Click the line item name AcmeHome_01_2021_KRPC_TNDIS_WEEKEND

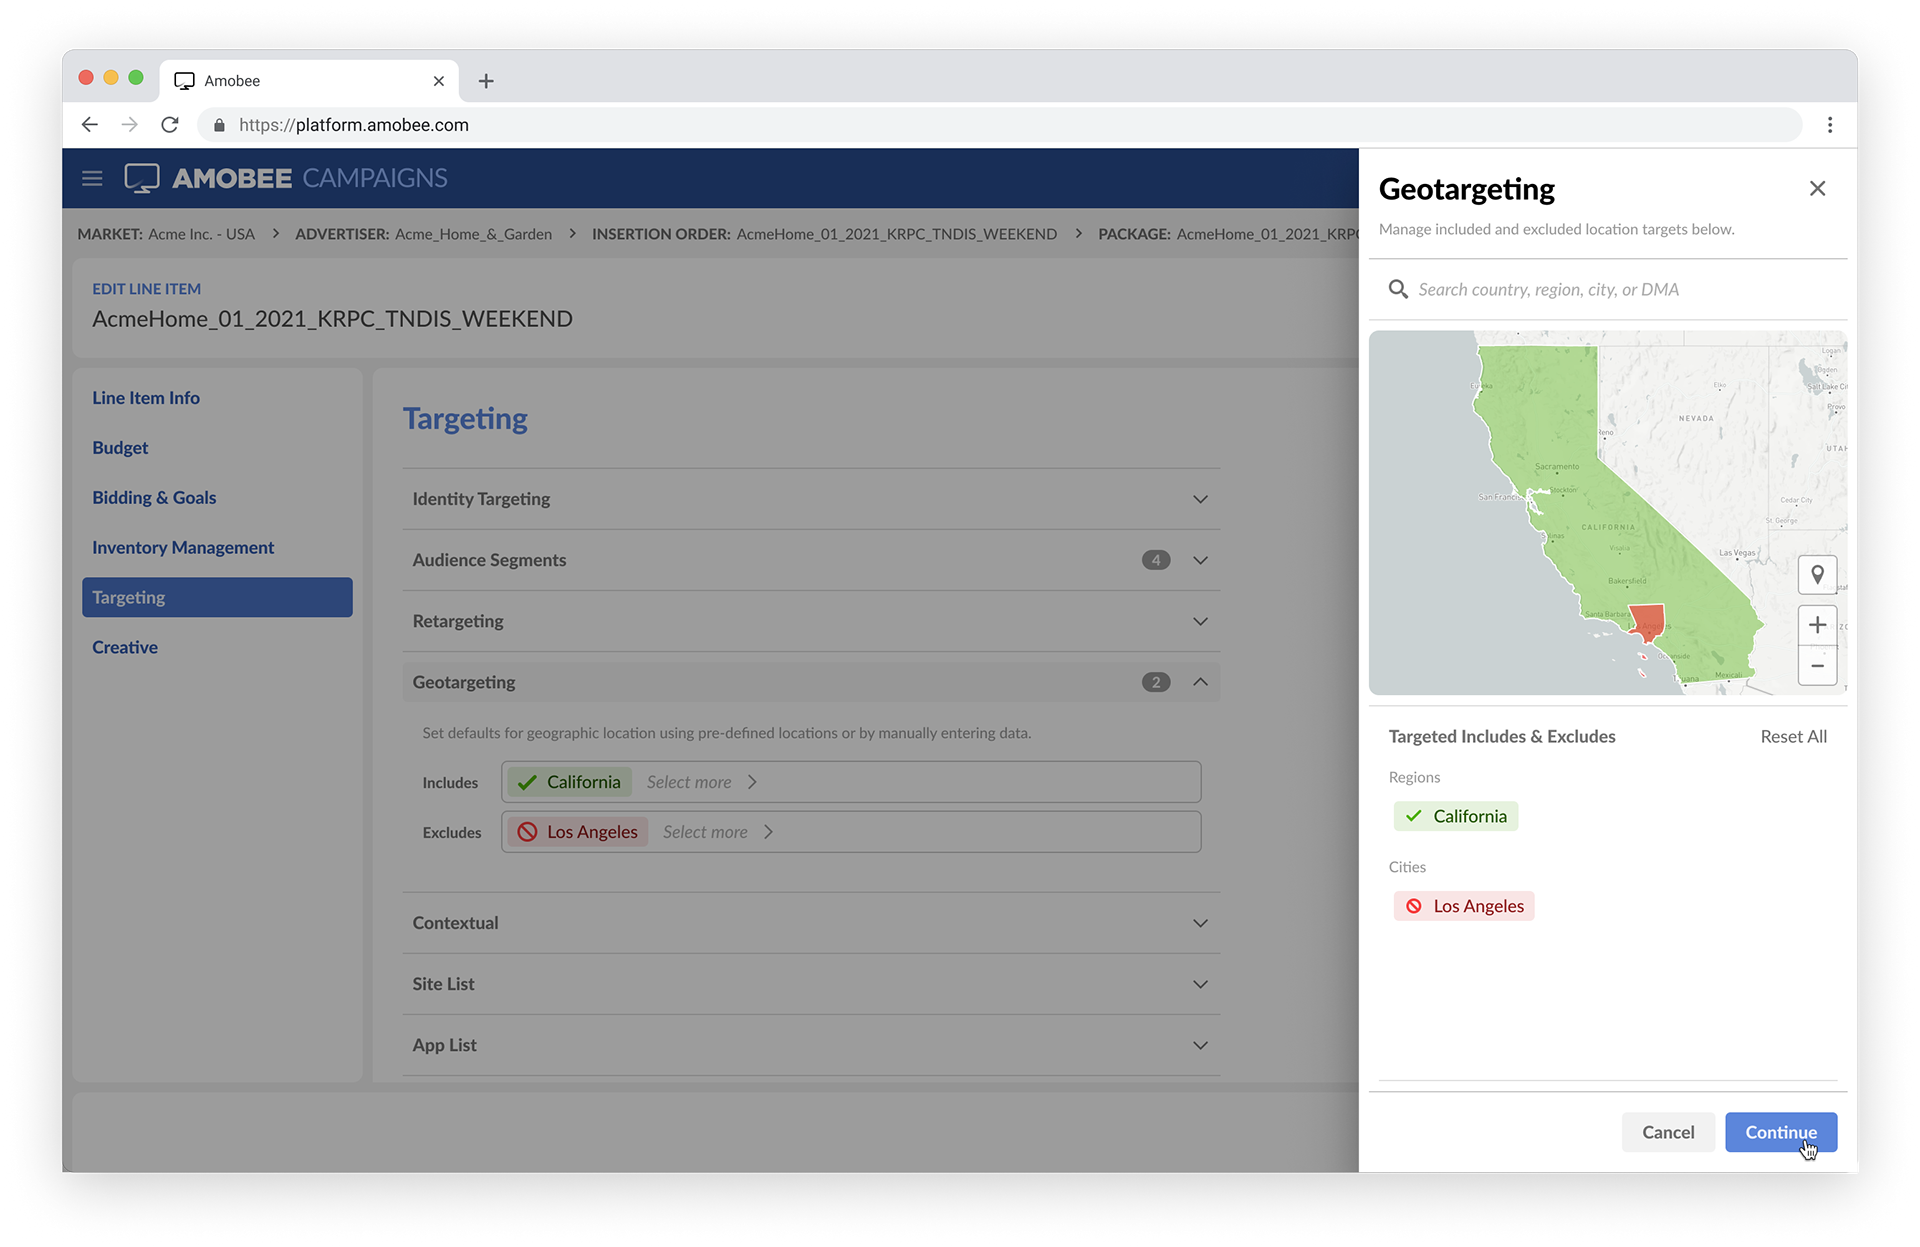tap(332, 319)
